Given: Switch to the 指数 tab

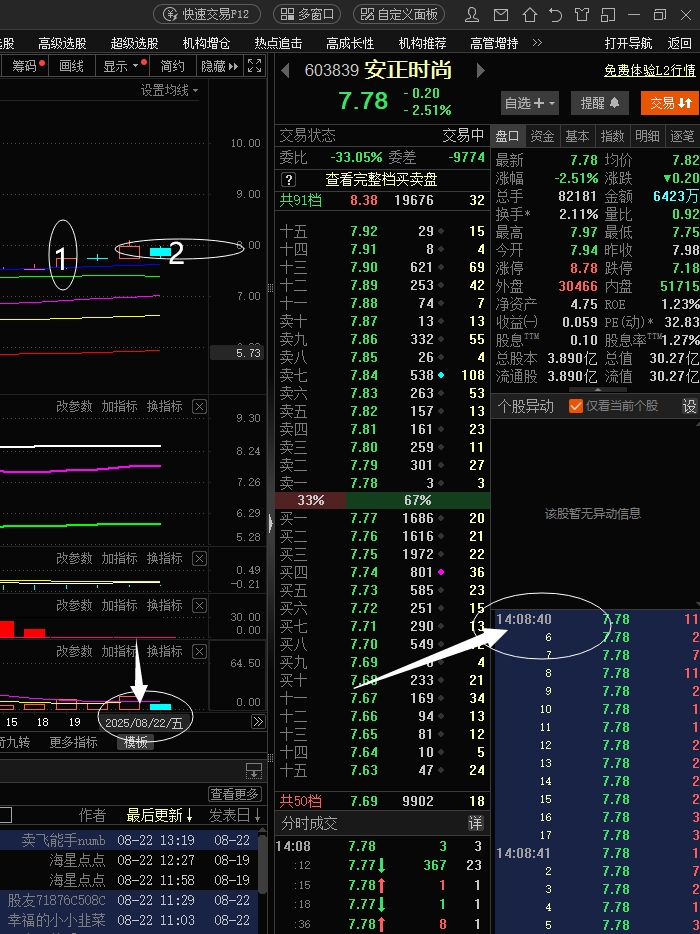Looking at the screenshot, I should (612, 136).
